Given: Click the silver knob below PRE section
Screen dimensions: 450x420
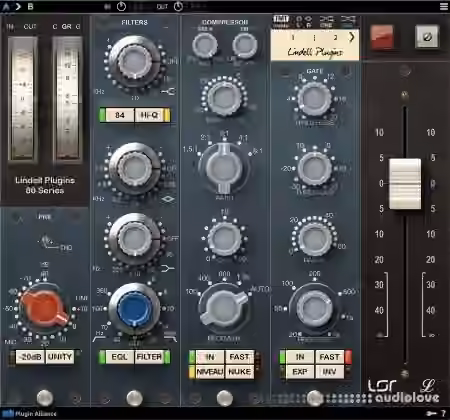Looking at the screenshot, I should (x=45, y=398).
